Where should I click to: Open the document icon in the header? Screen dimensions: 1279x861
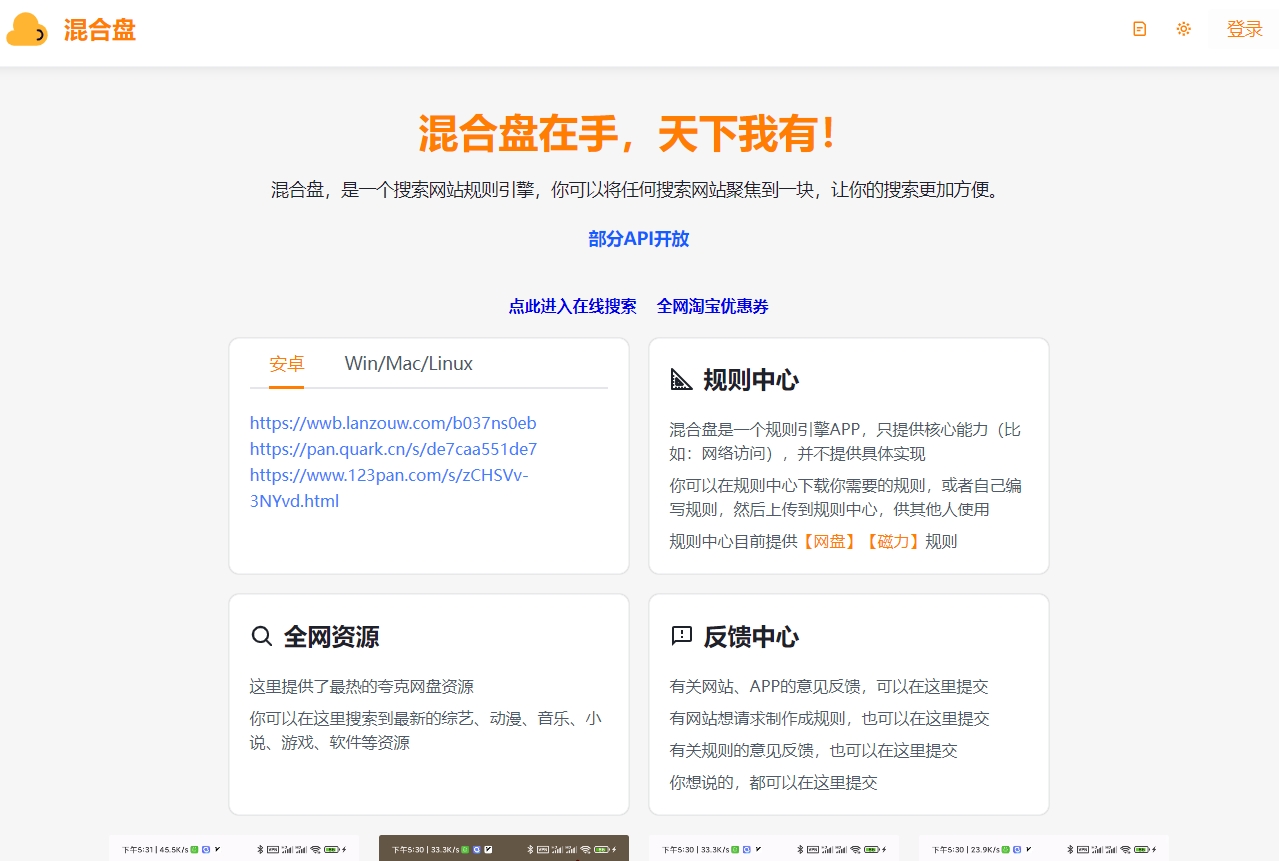pyautogui.click(x=1139, y=29)
